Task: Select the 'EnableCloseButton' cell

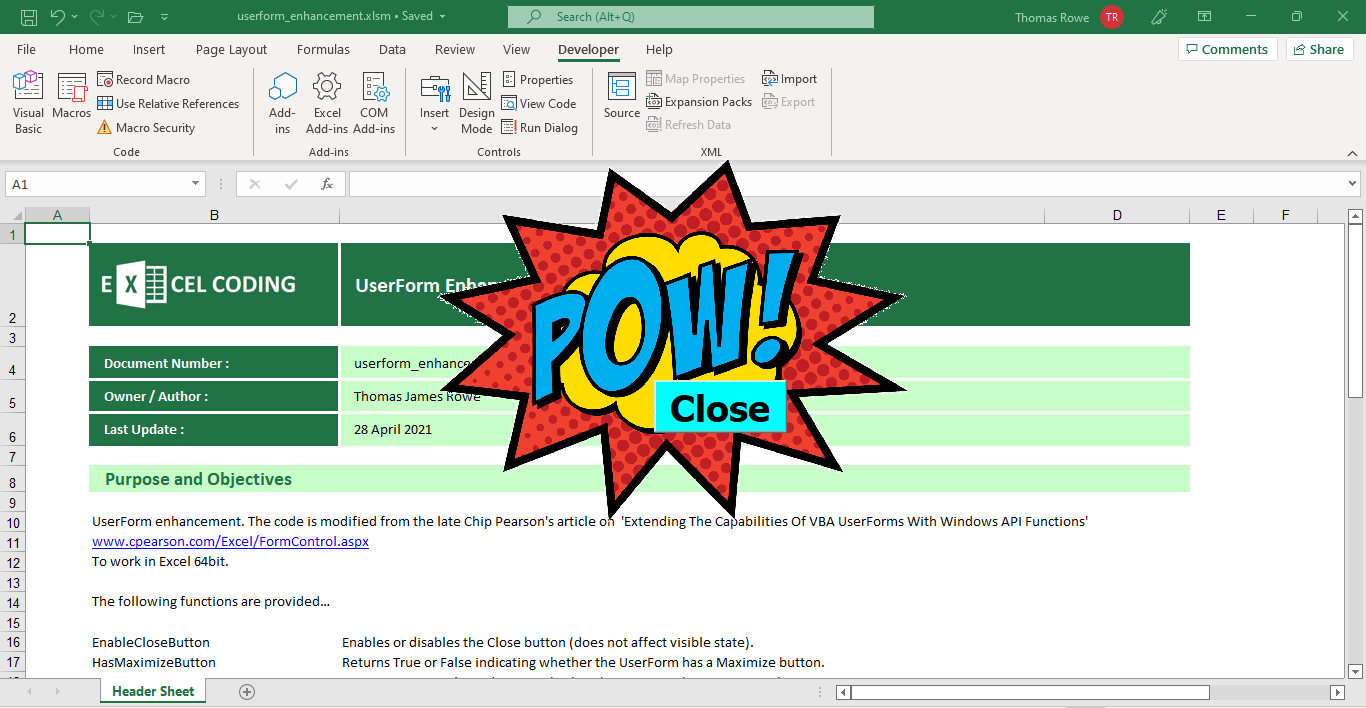Action: click(x=215, y=642)
